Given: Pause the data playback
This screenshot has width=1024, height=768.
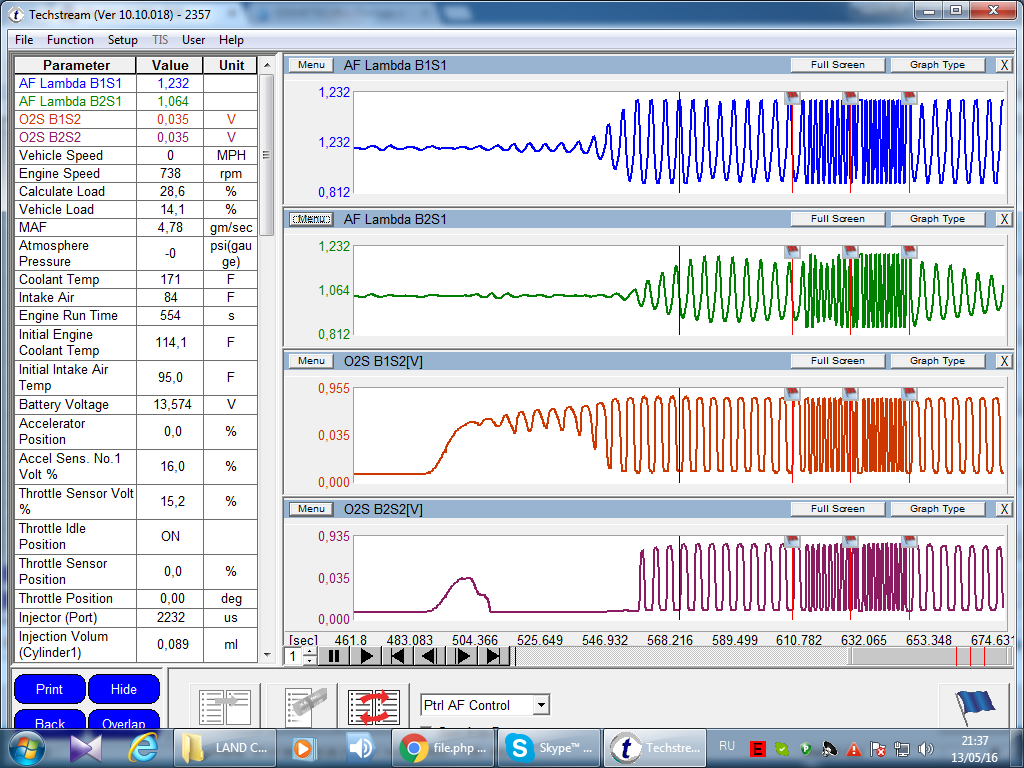Looking at the screenshot, I should 334,656.
